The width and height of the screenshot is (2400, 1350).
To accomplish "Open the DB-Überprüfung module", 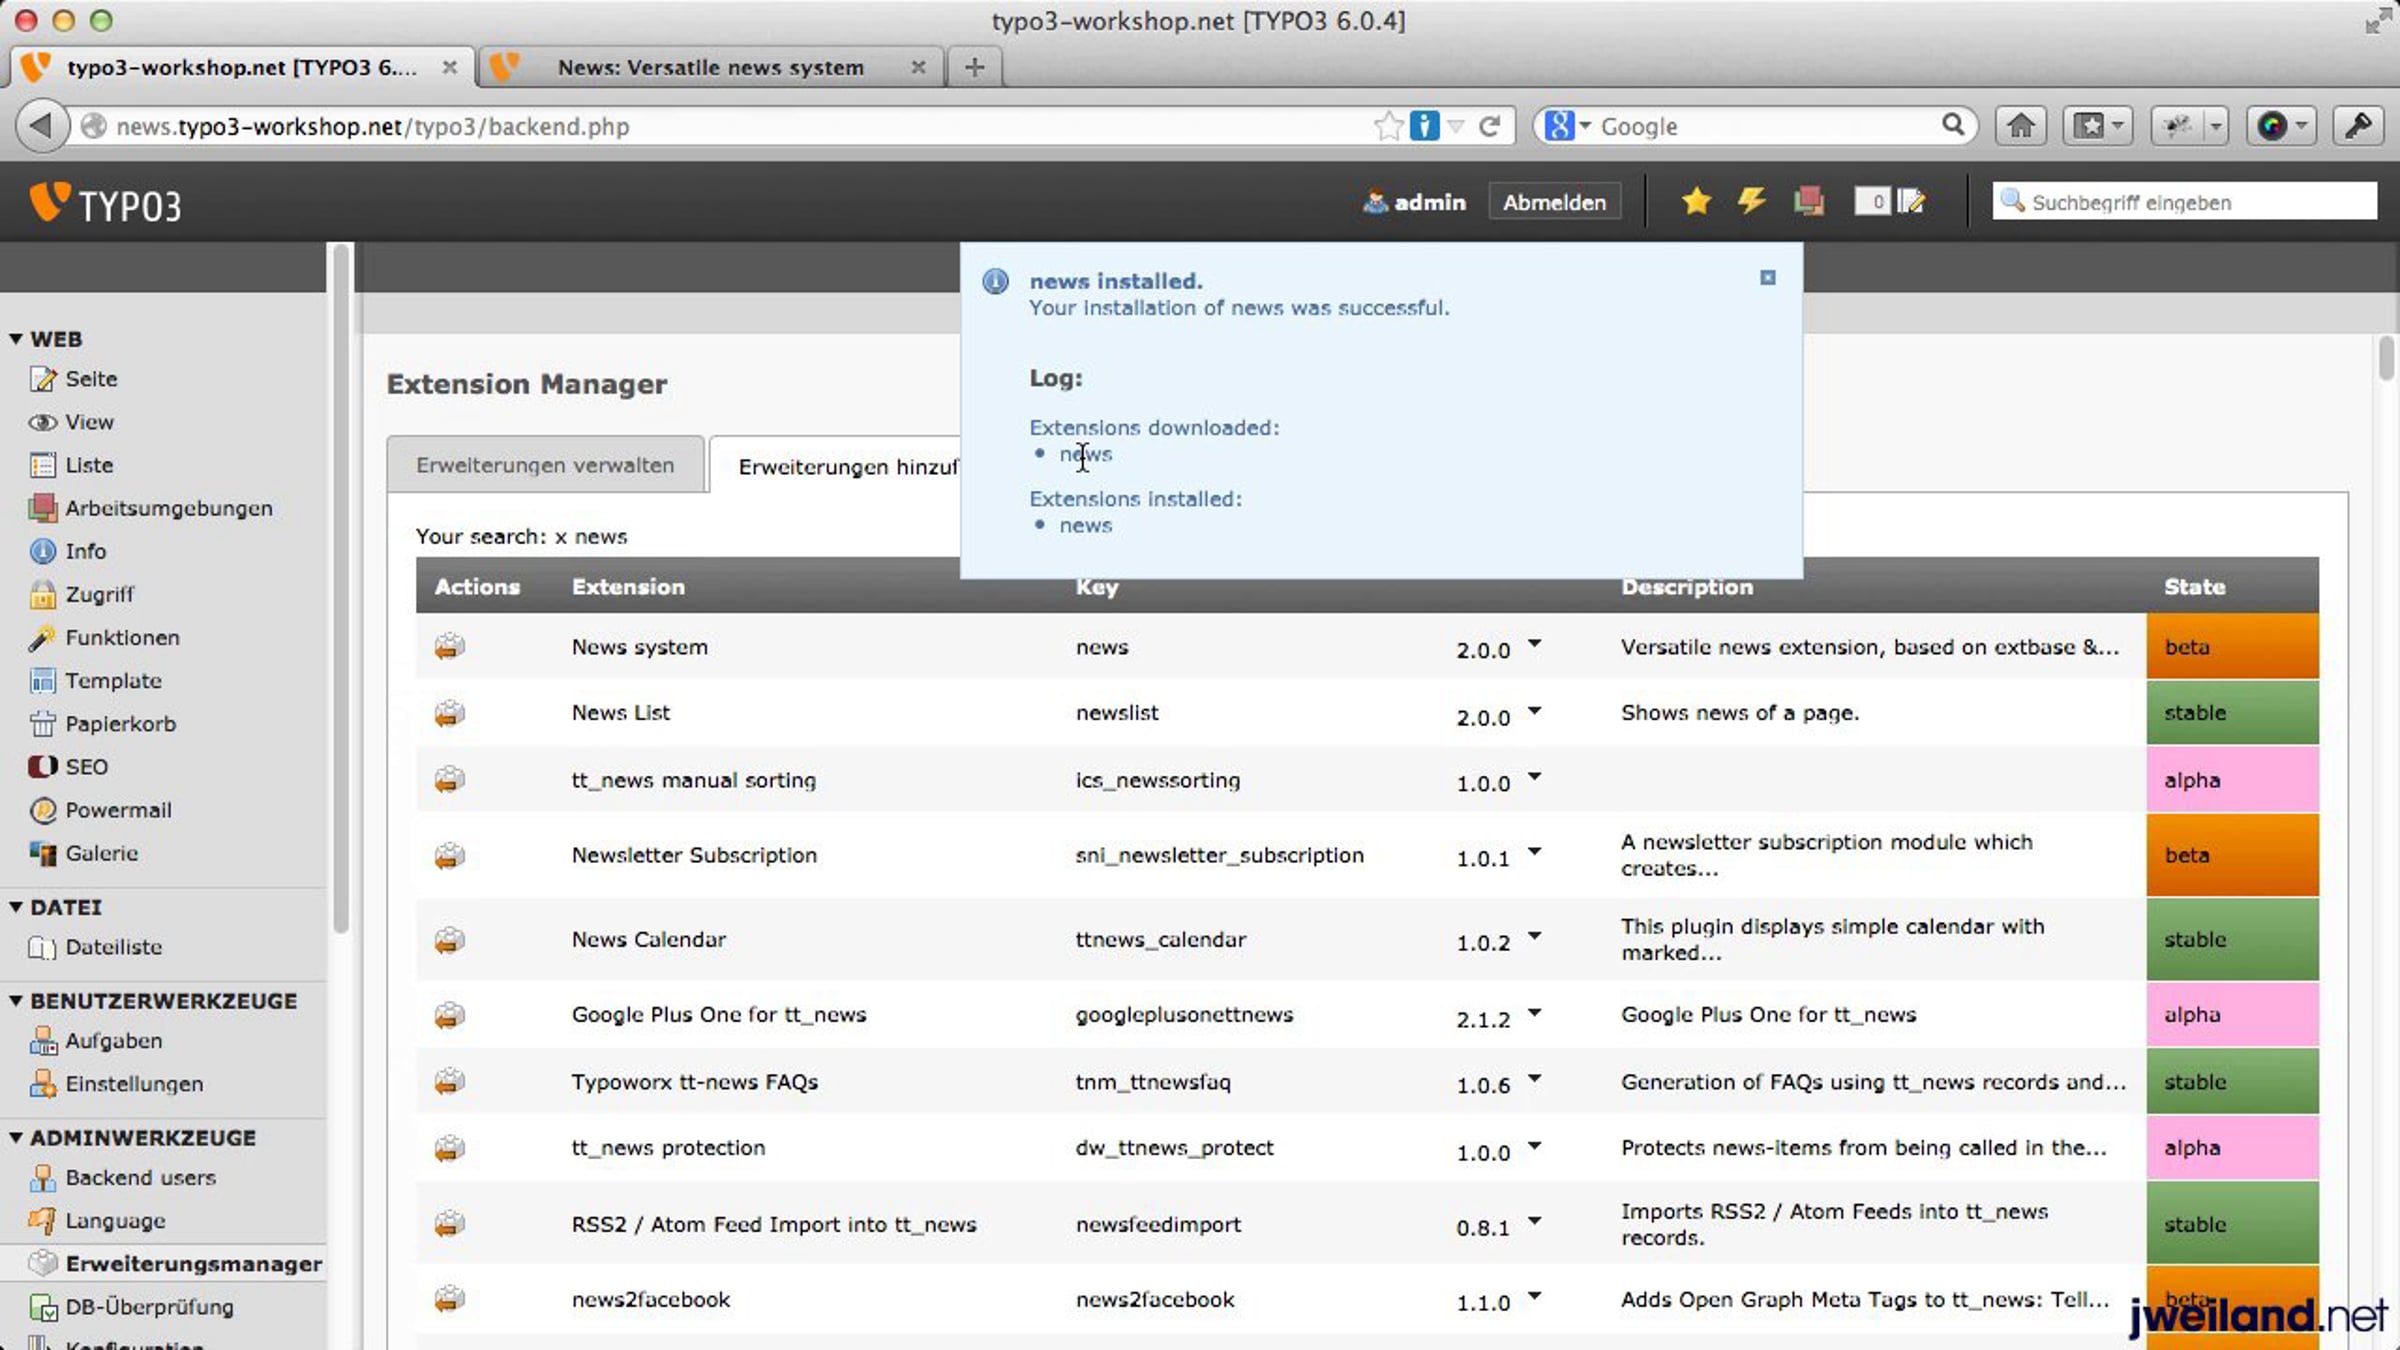I will pos(149,1307).
